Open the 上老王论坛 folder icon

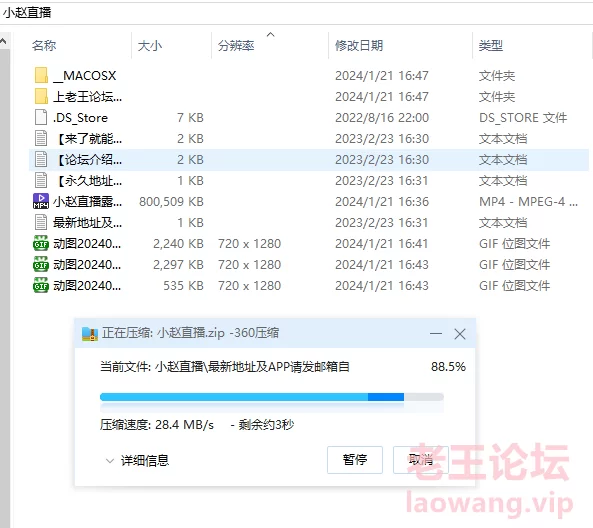pos(41,96)
